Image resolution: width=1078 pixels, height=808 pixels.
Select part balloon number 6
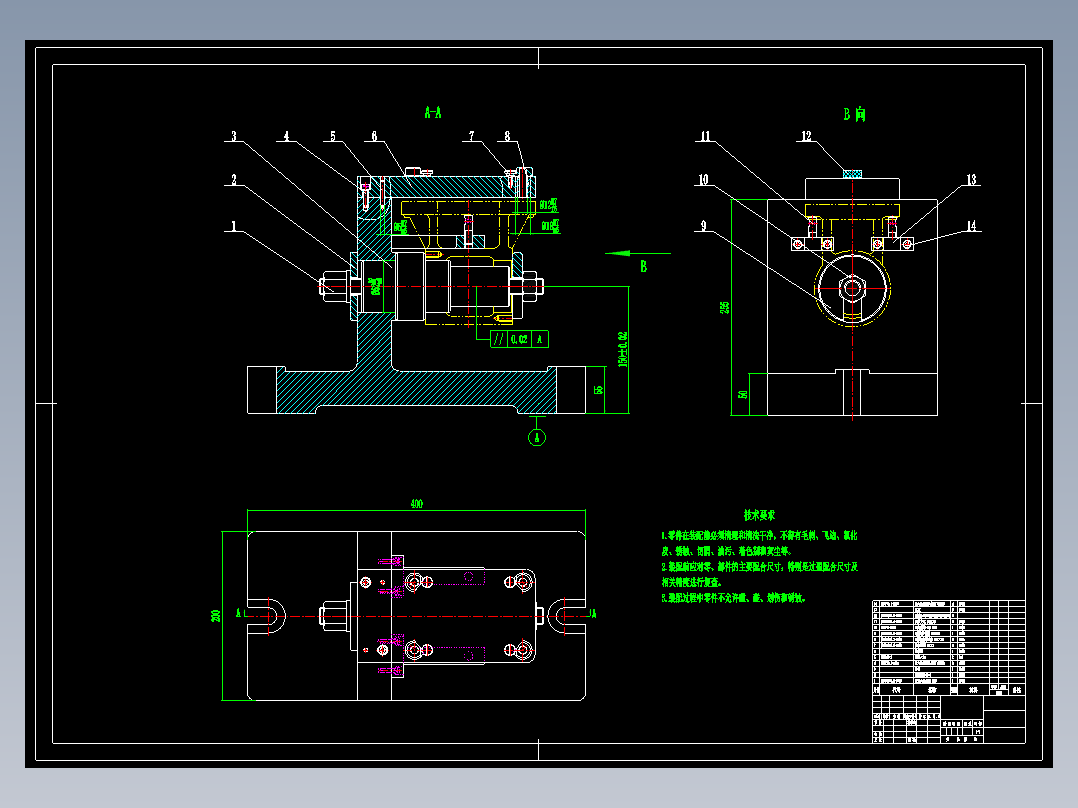click(374, 136)
